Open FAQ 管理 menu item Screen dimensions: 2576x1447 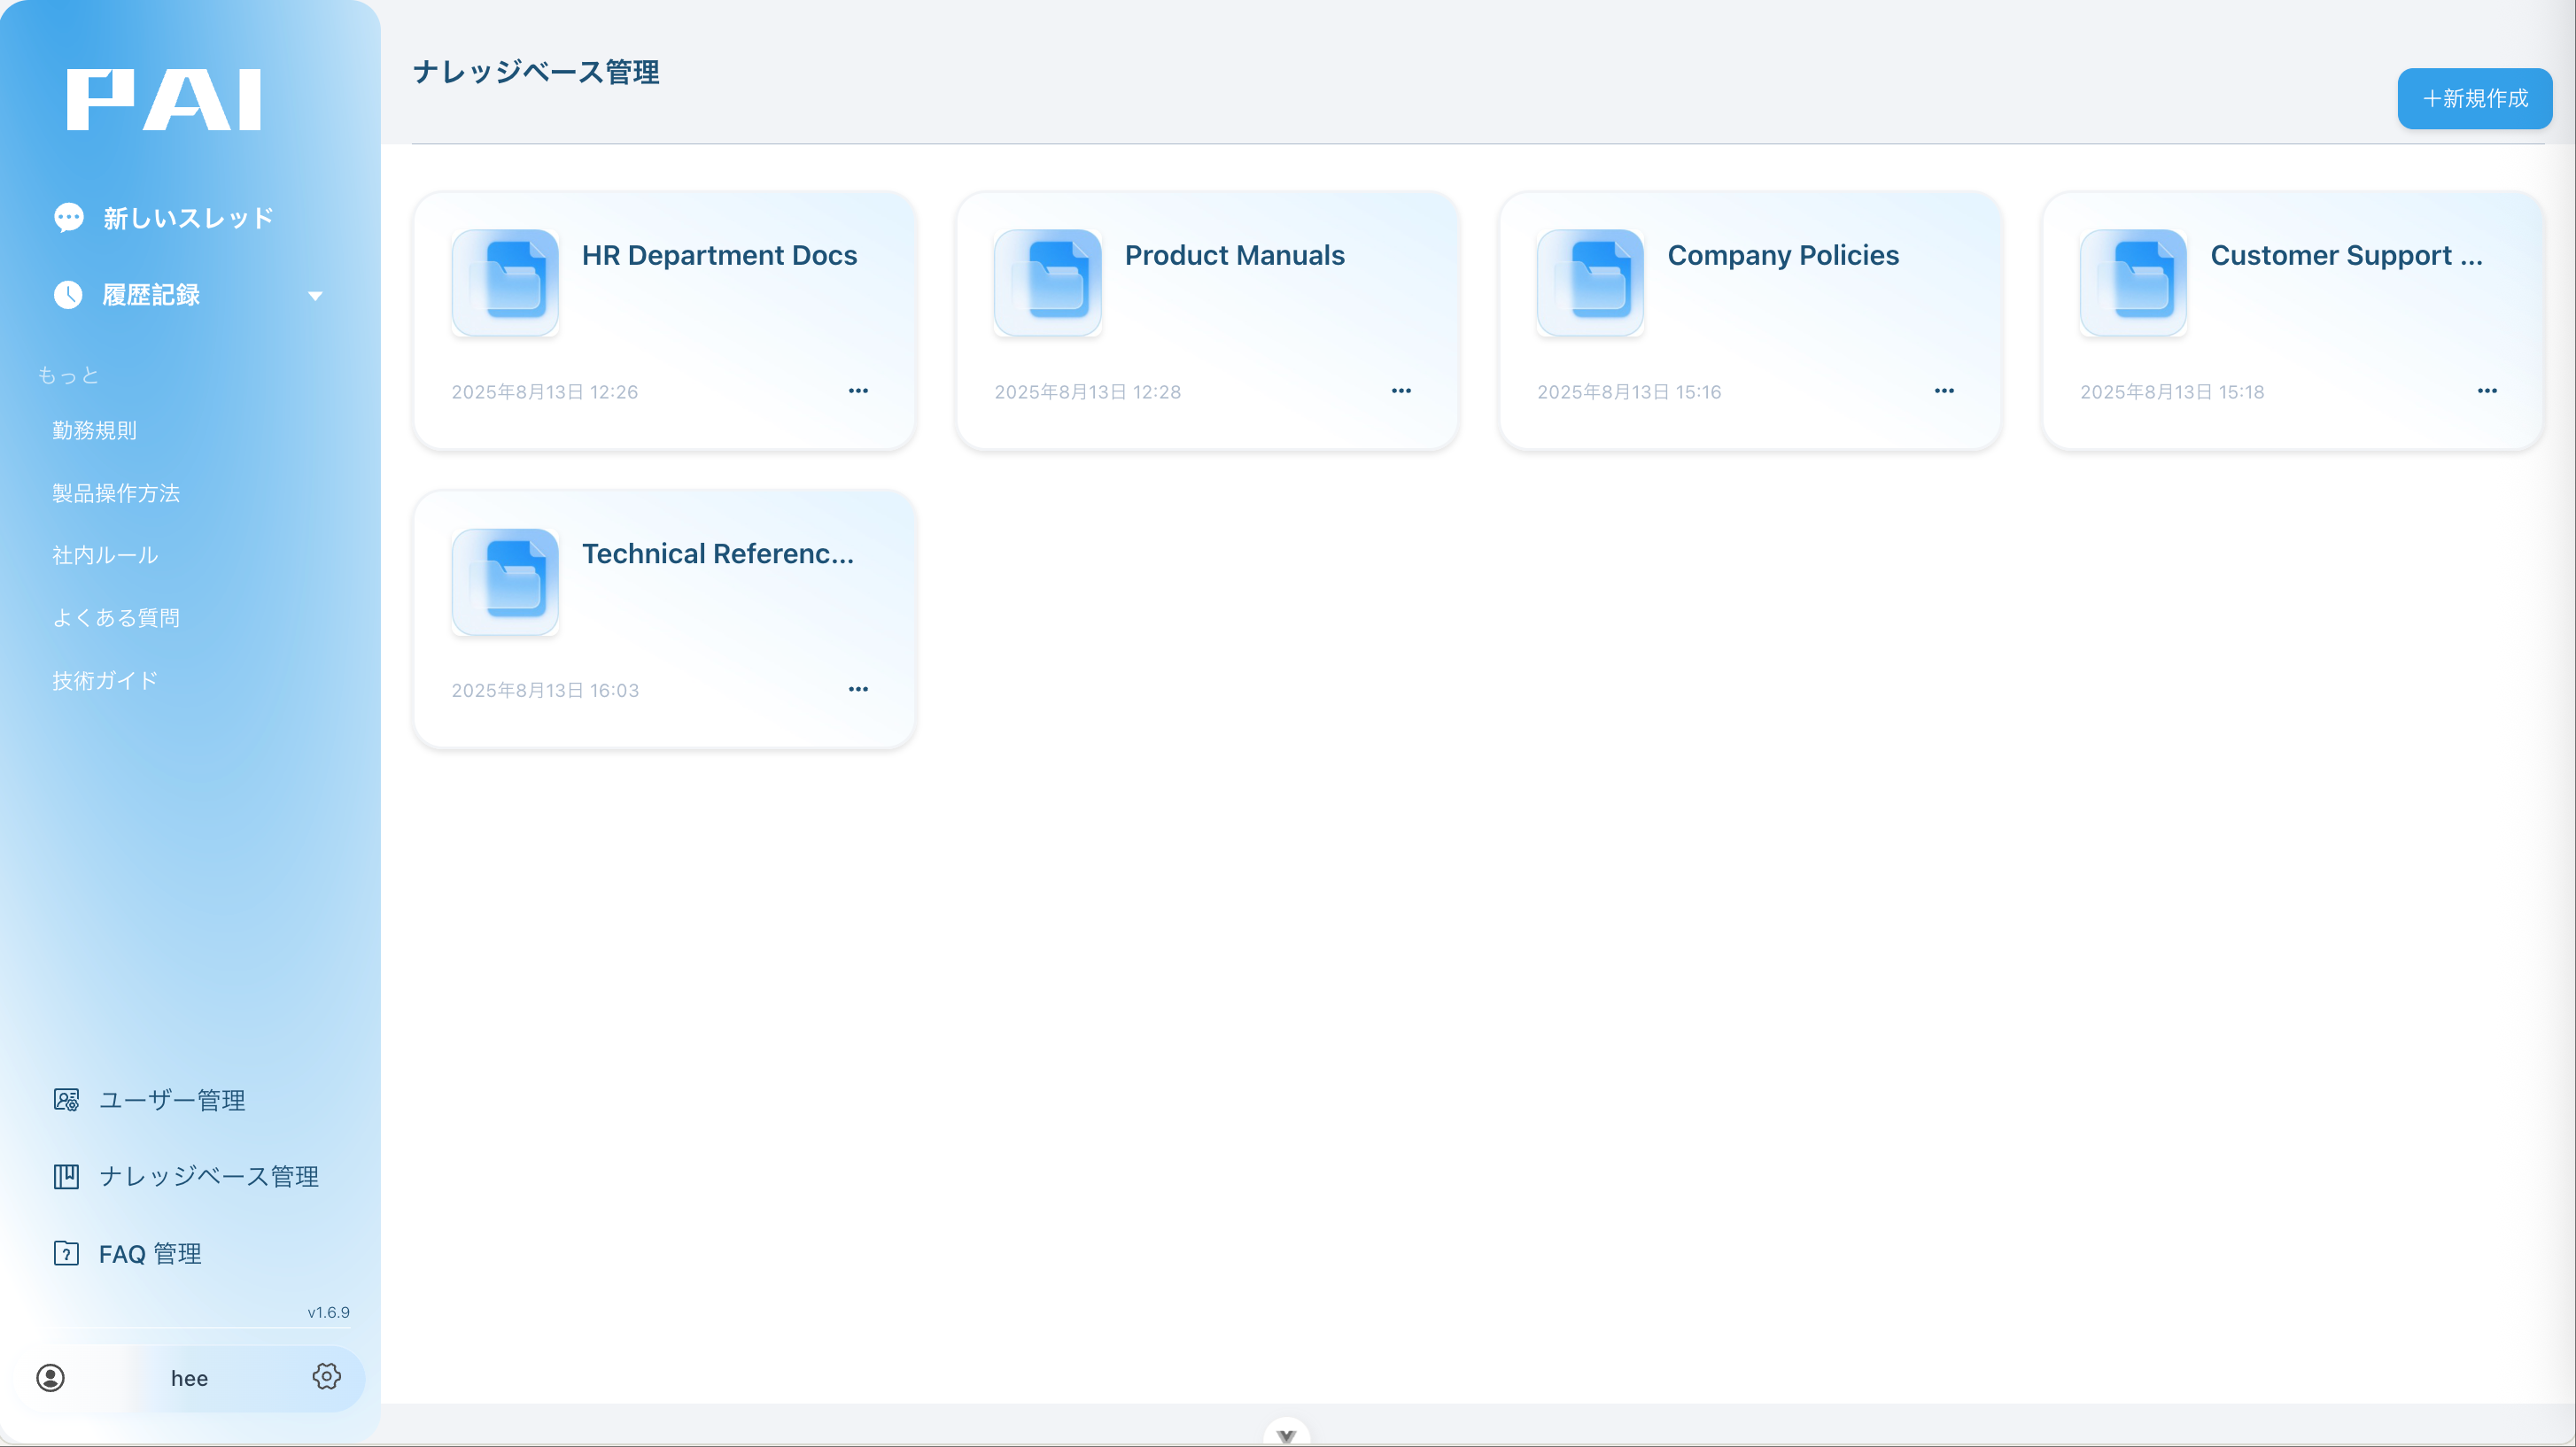(149, 1253)
